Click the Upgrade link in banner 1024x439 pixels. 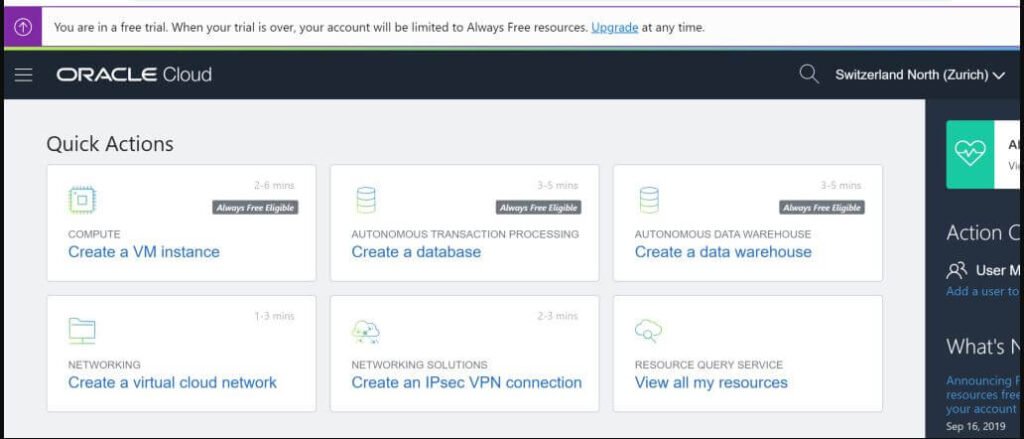[x=615, y=27]
